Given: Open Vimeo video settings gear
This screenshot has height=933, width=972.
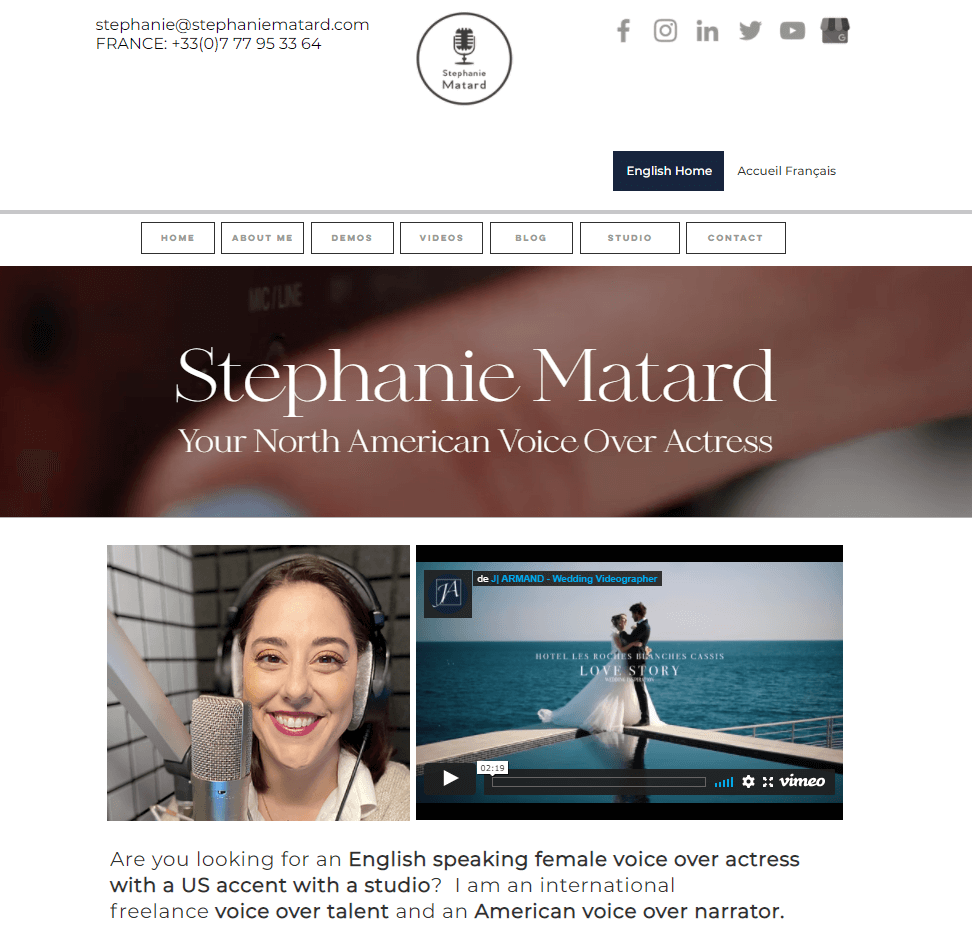Looking at the screenshot, I should tap(748, 782).
